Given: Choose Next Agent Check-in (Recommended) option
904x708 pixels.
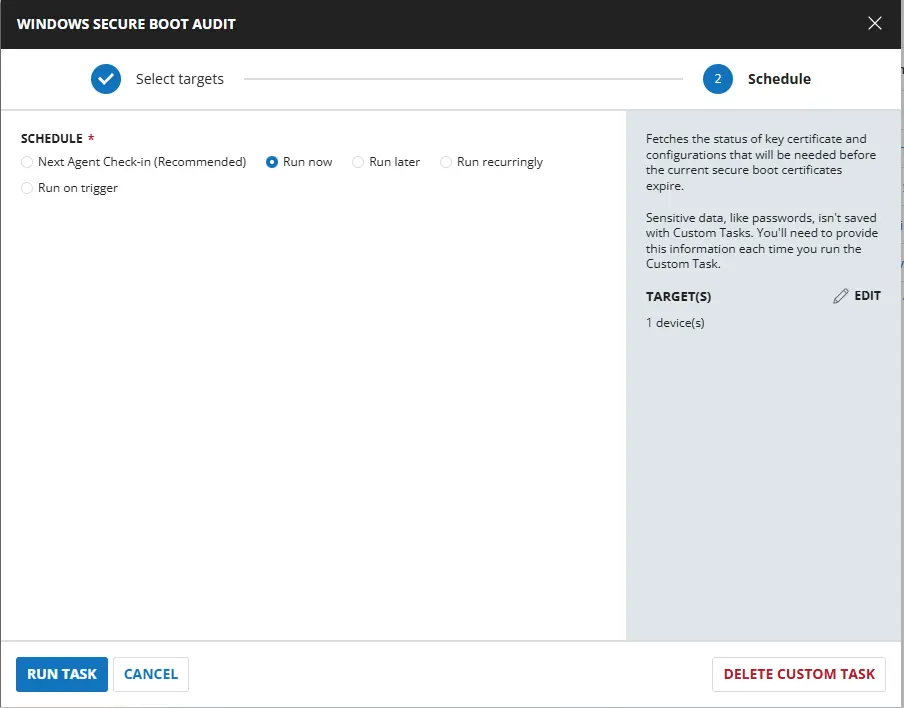Looking at the screenshot, I should (x=27, y=162).
